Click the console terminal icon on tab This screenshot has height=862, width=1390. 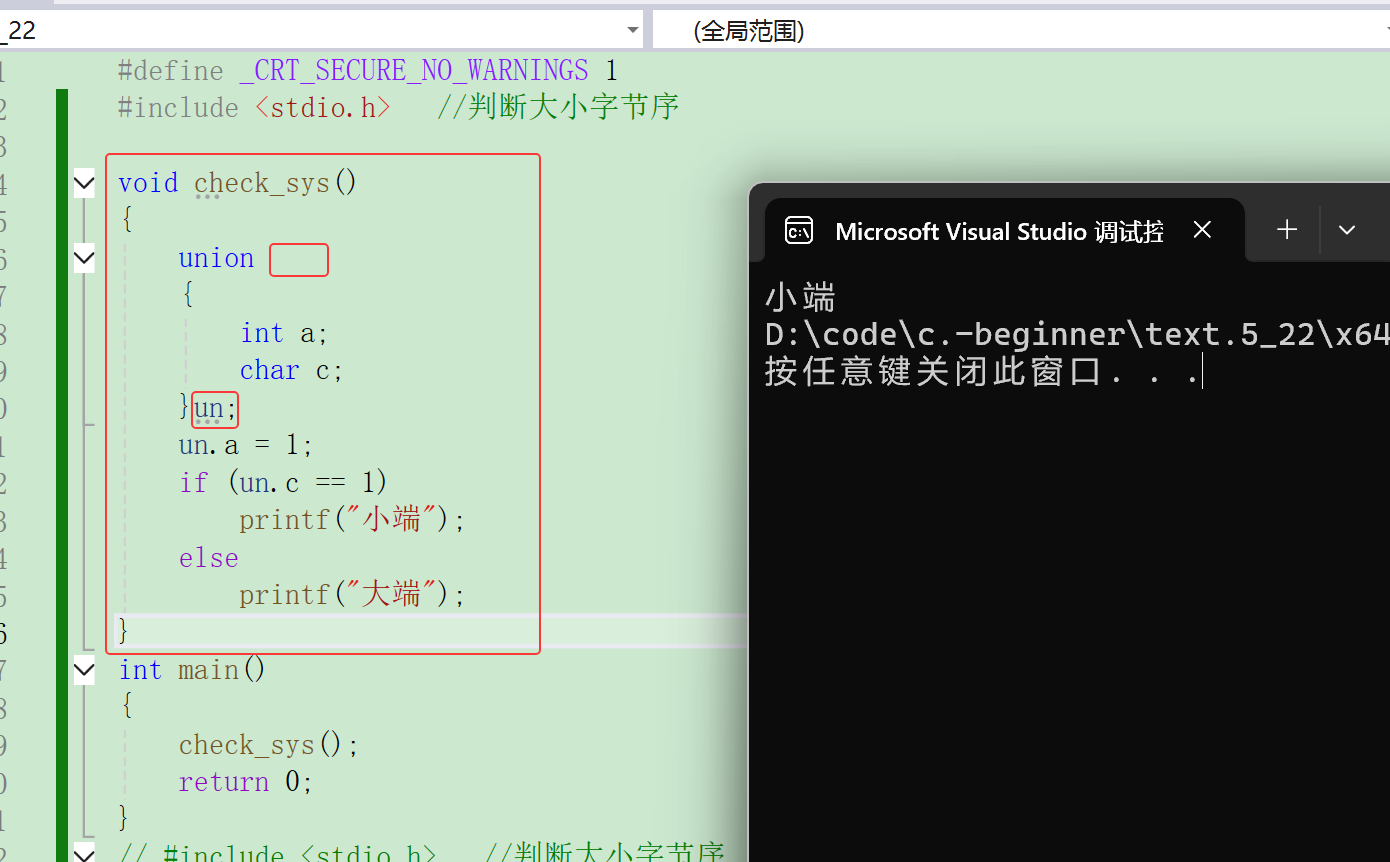pos(799,231)
